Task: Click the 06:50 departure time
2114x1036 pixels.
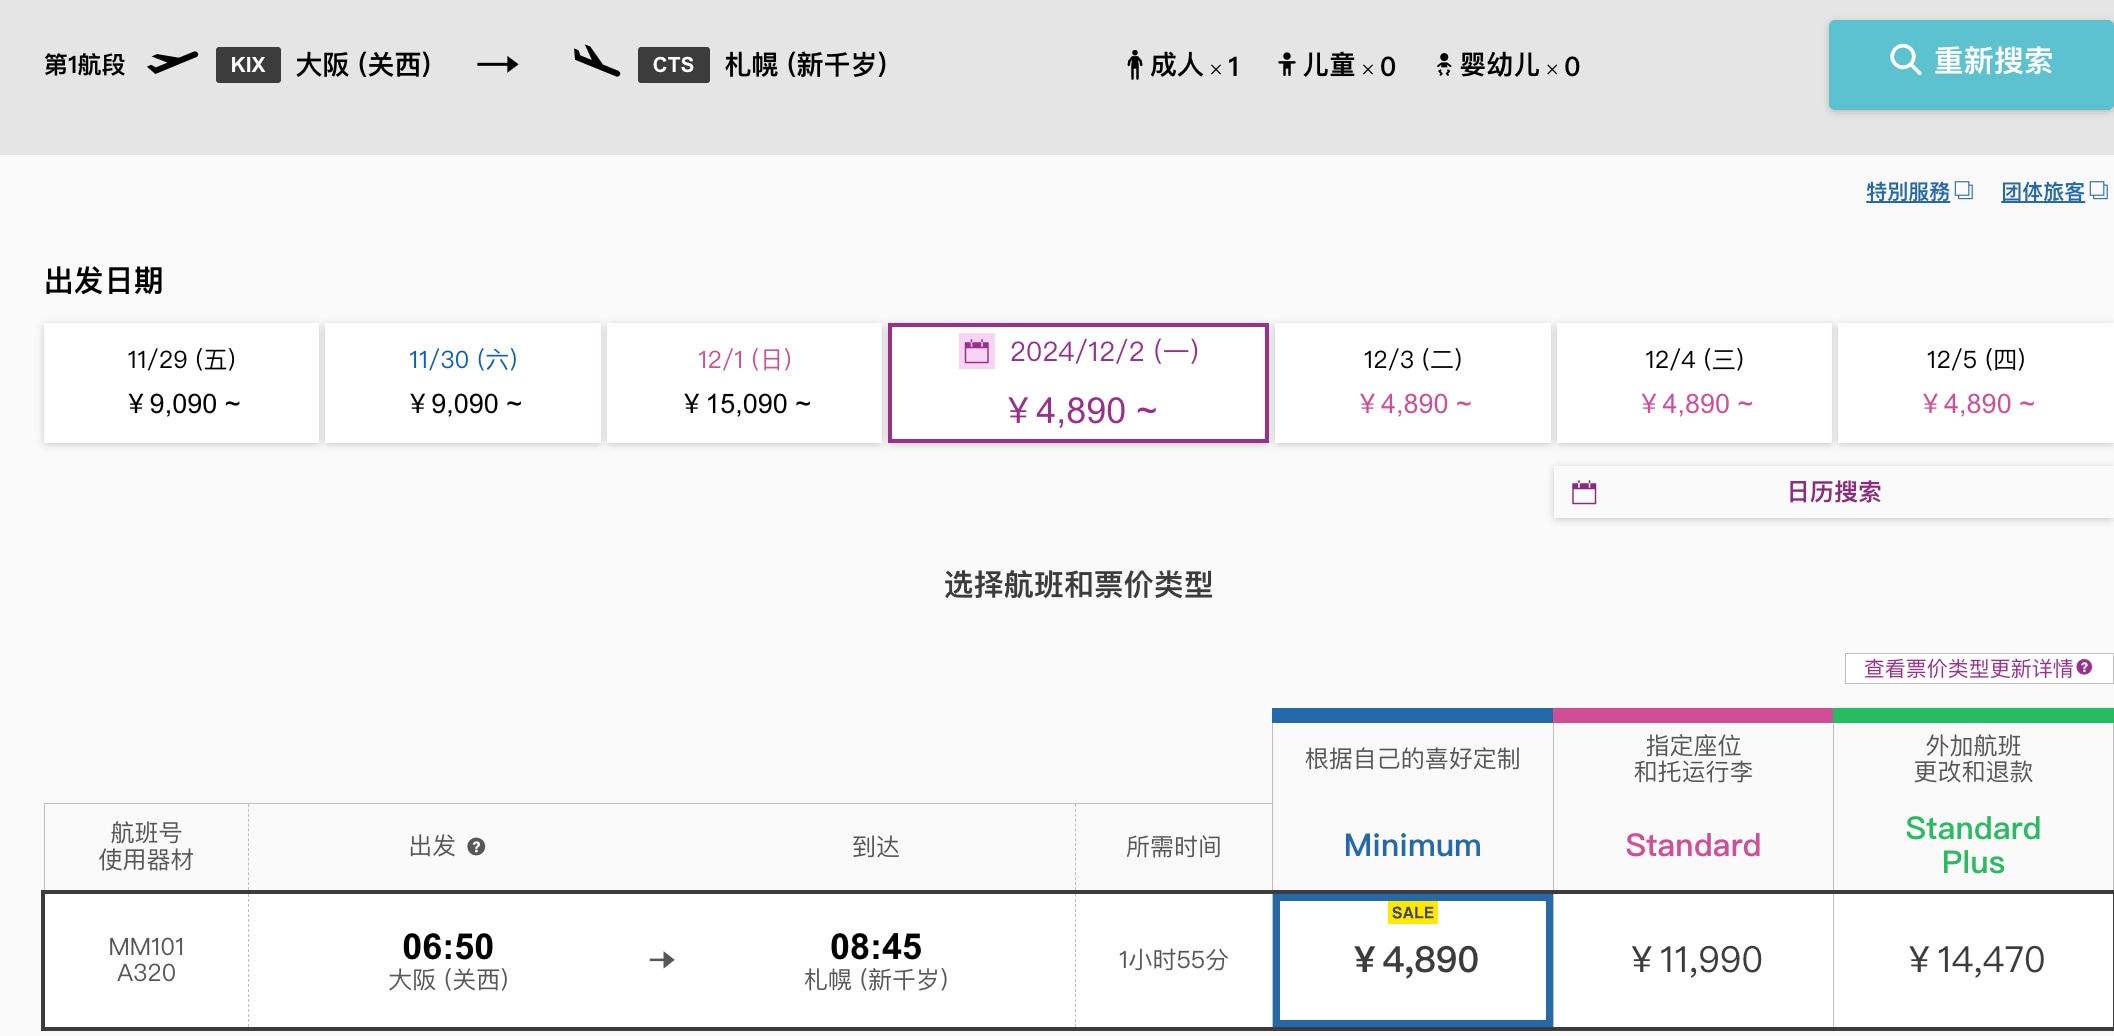Action: point(448,946)
